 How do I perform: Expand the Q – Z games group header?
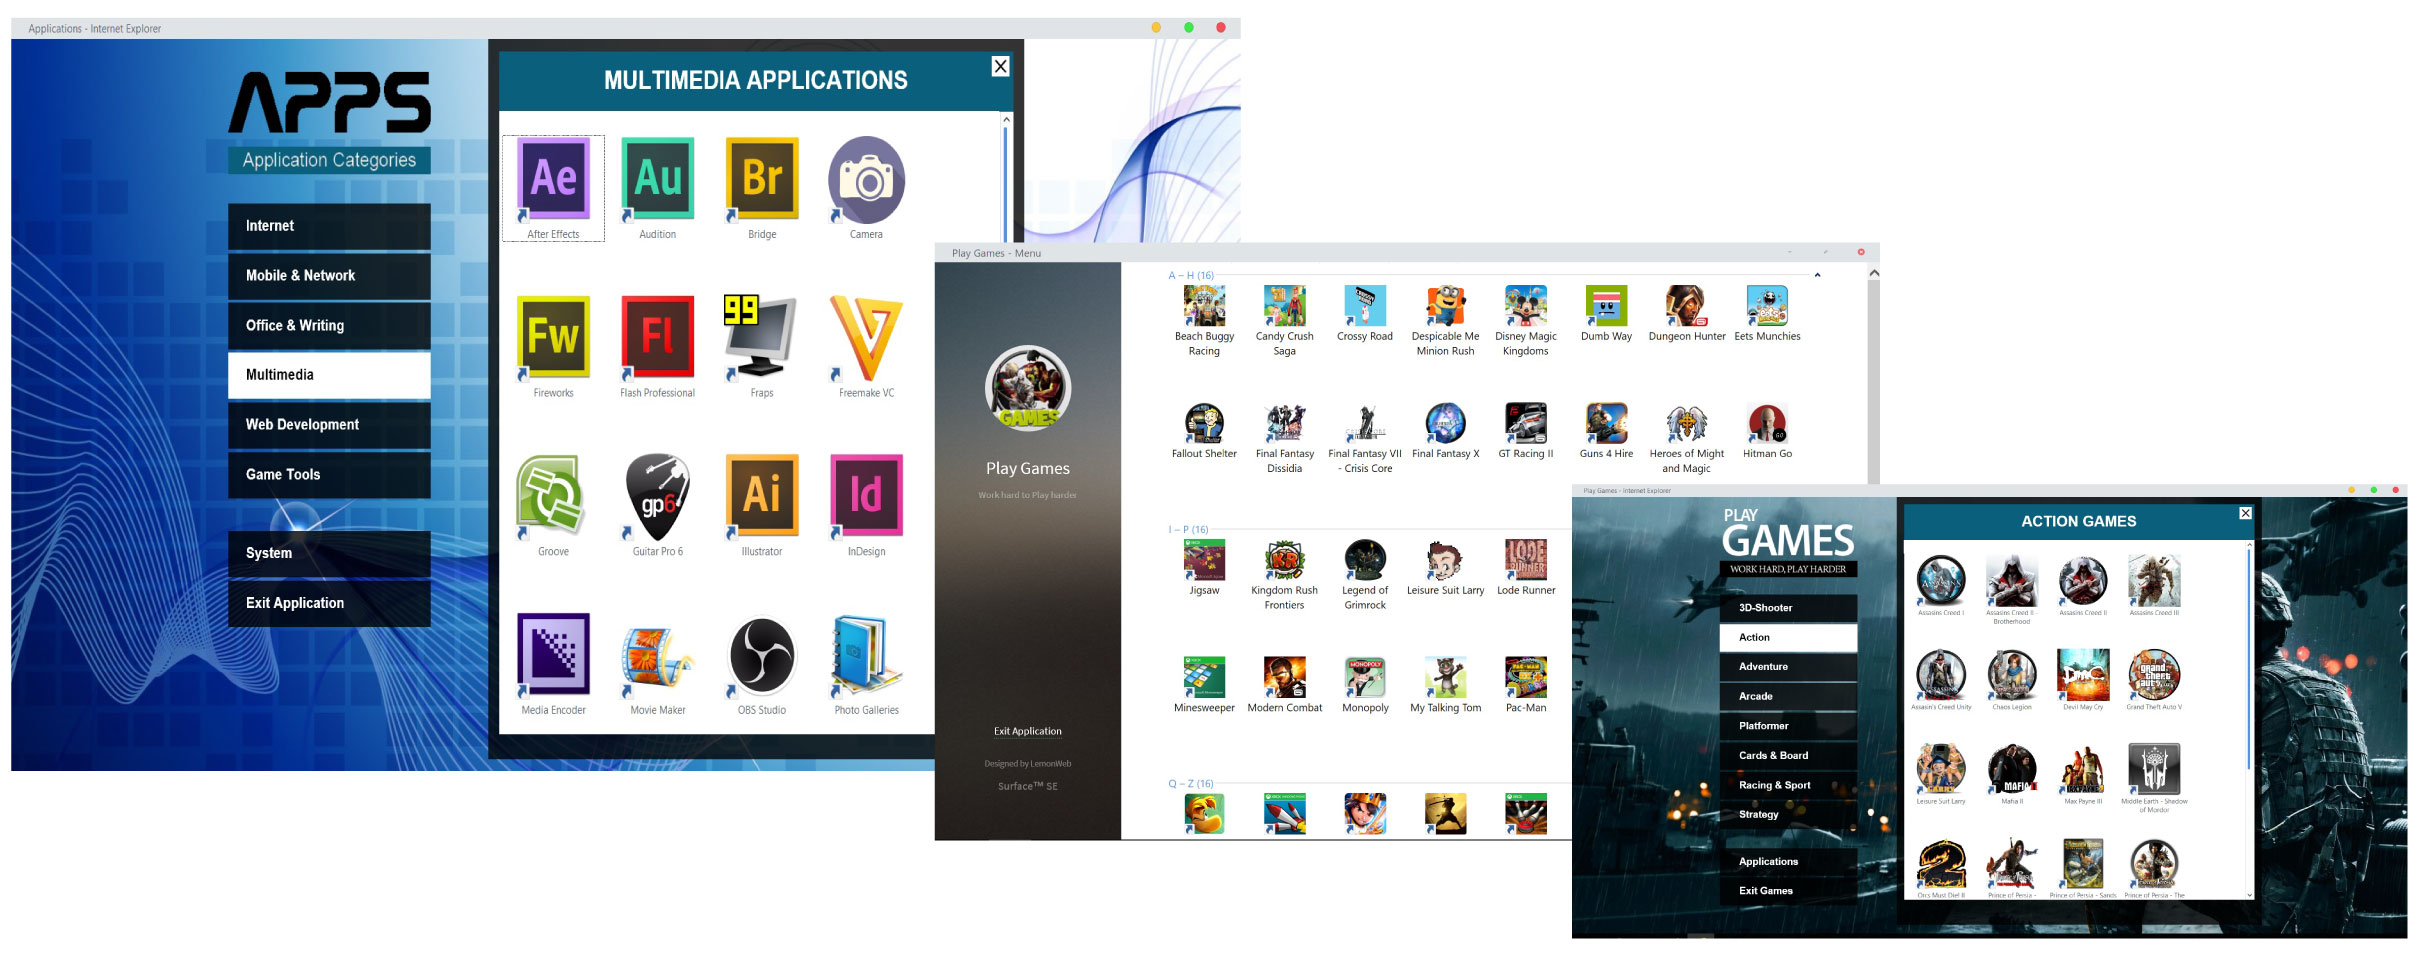click(x=1190, y=784)
